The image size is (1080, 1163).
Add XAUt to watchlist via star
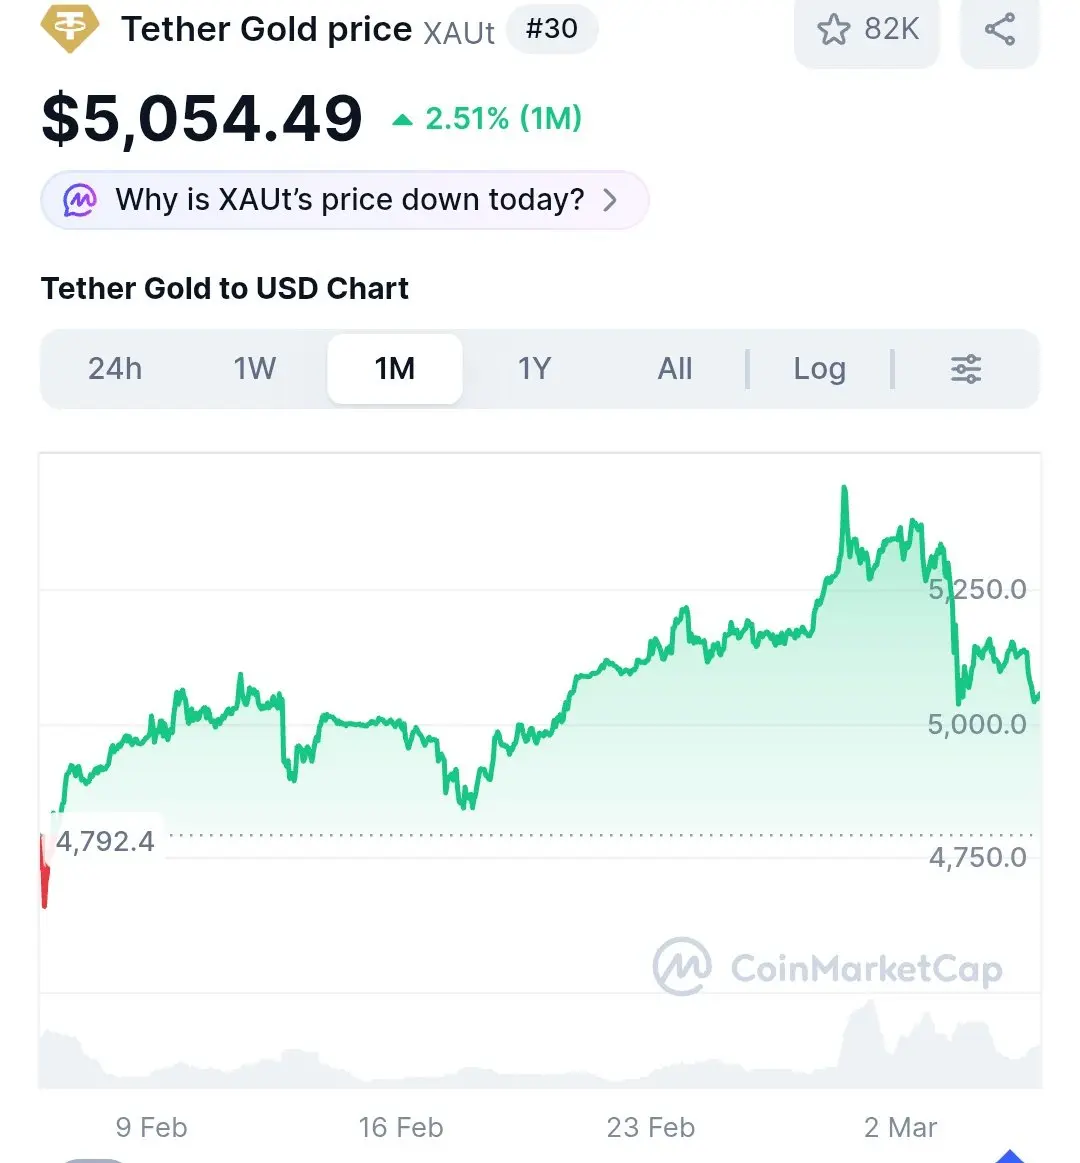(x=833, y=29)
